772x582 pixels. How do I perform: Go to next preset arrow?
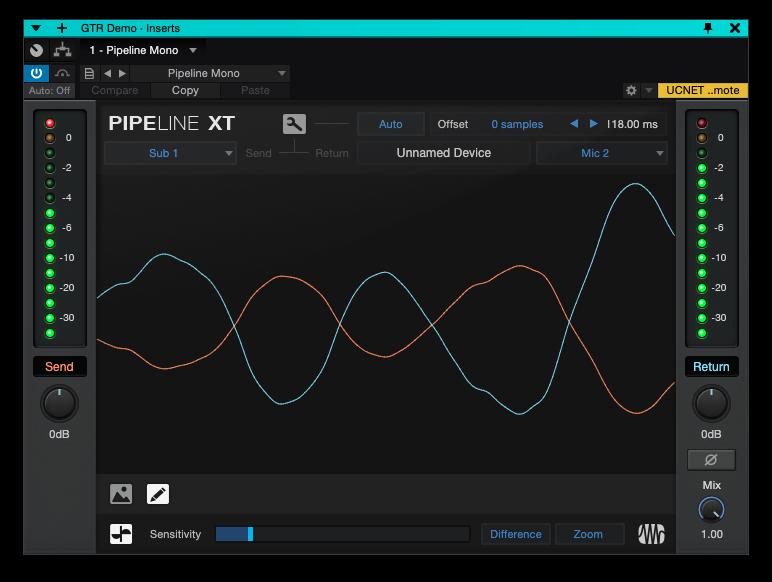coord(122,73)
